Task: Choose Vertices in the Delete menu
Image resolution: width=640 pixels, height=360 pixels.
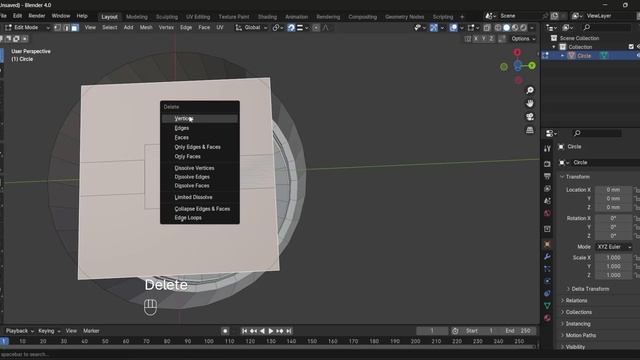Action: (x=200, y=118)
